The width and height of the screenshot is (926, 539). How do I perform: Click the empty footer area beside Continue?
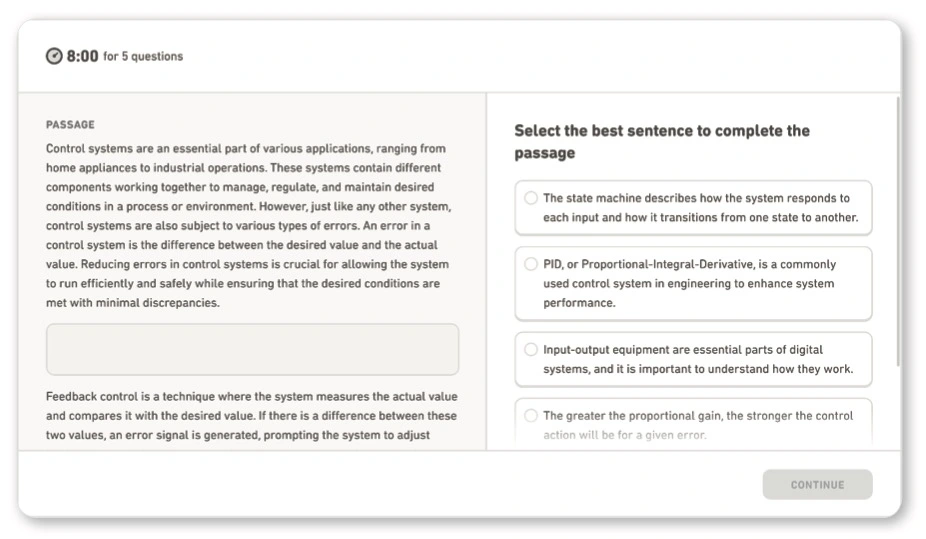(x=400, y=484)
